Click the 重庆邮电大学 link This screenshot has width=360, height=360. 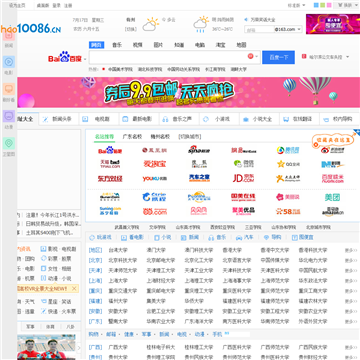tap(161, 291)
